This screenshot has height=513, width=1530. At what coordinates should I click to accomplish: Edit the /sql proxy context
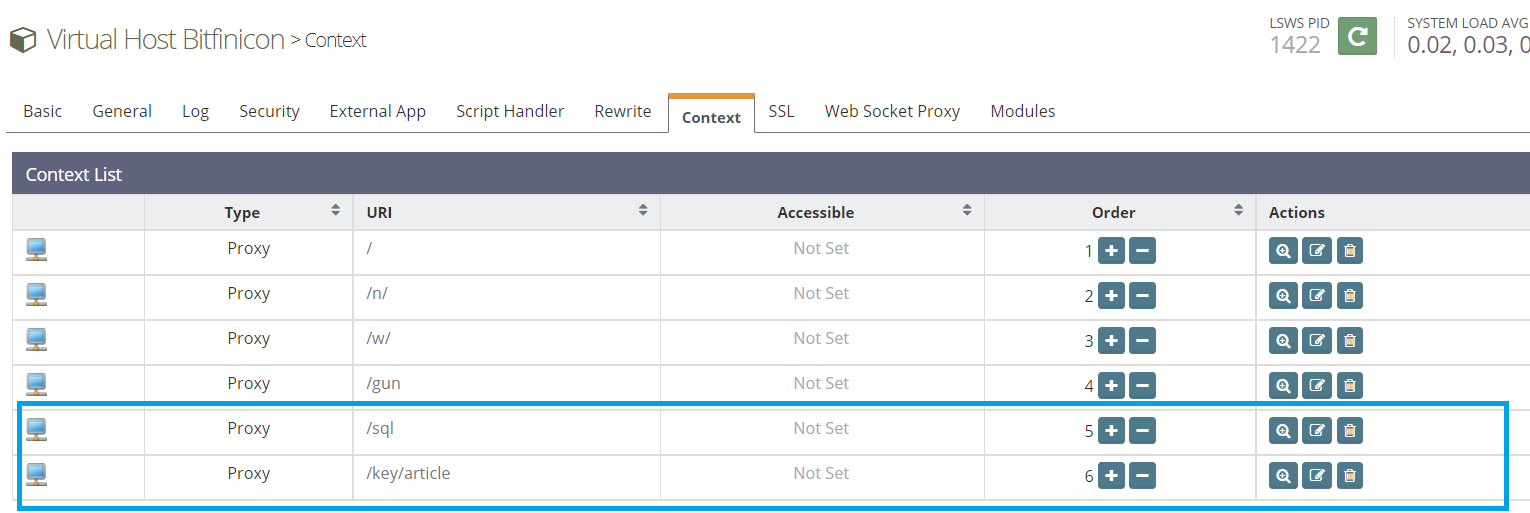click(x=1317, y=431)
